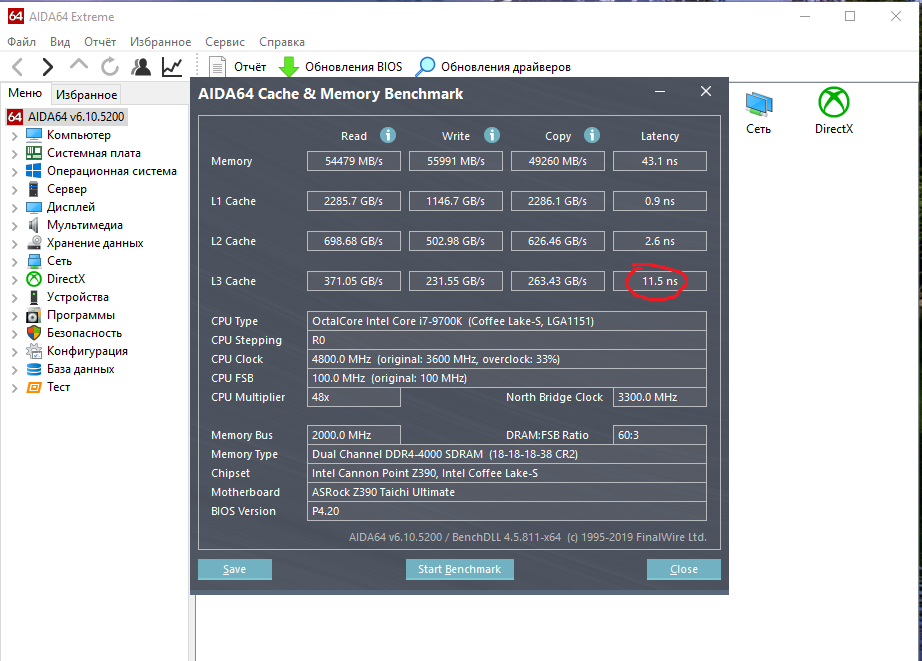Click the Close button in benchmark dialog
Screen dimensions: 922x661
tap(684, 569)
